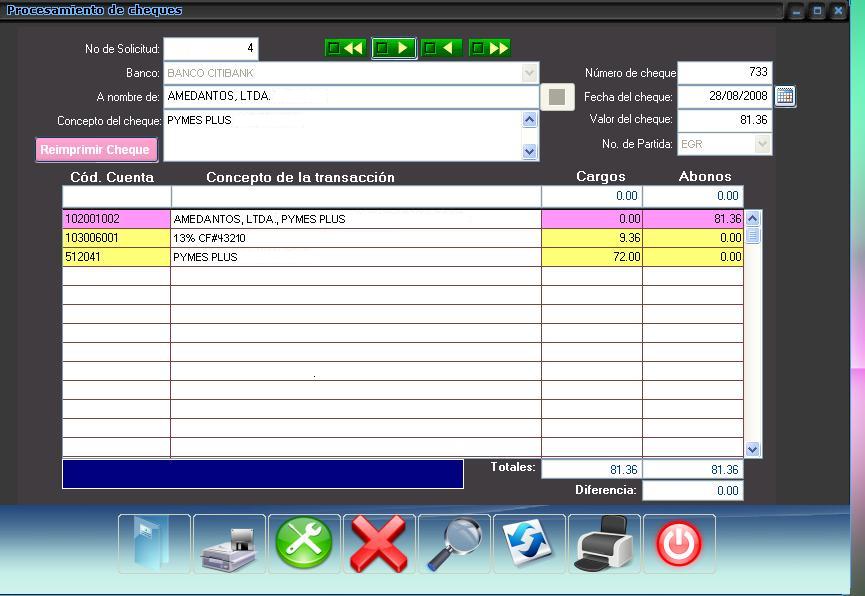Click the grid's vertical scrollbar thumb
Image resolution: width=865 pixels, height=596 pixels.
(752, 235)
